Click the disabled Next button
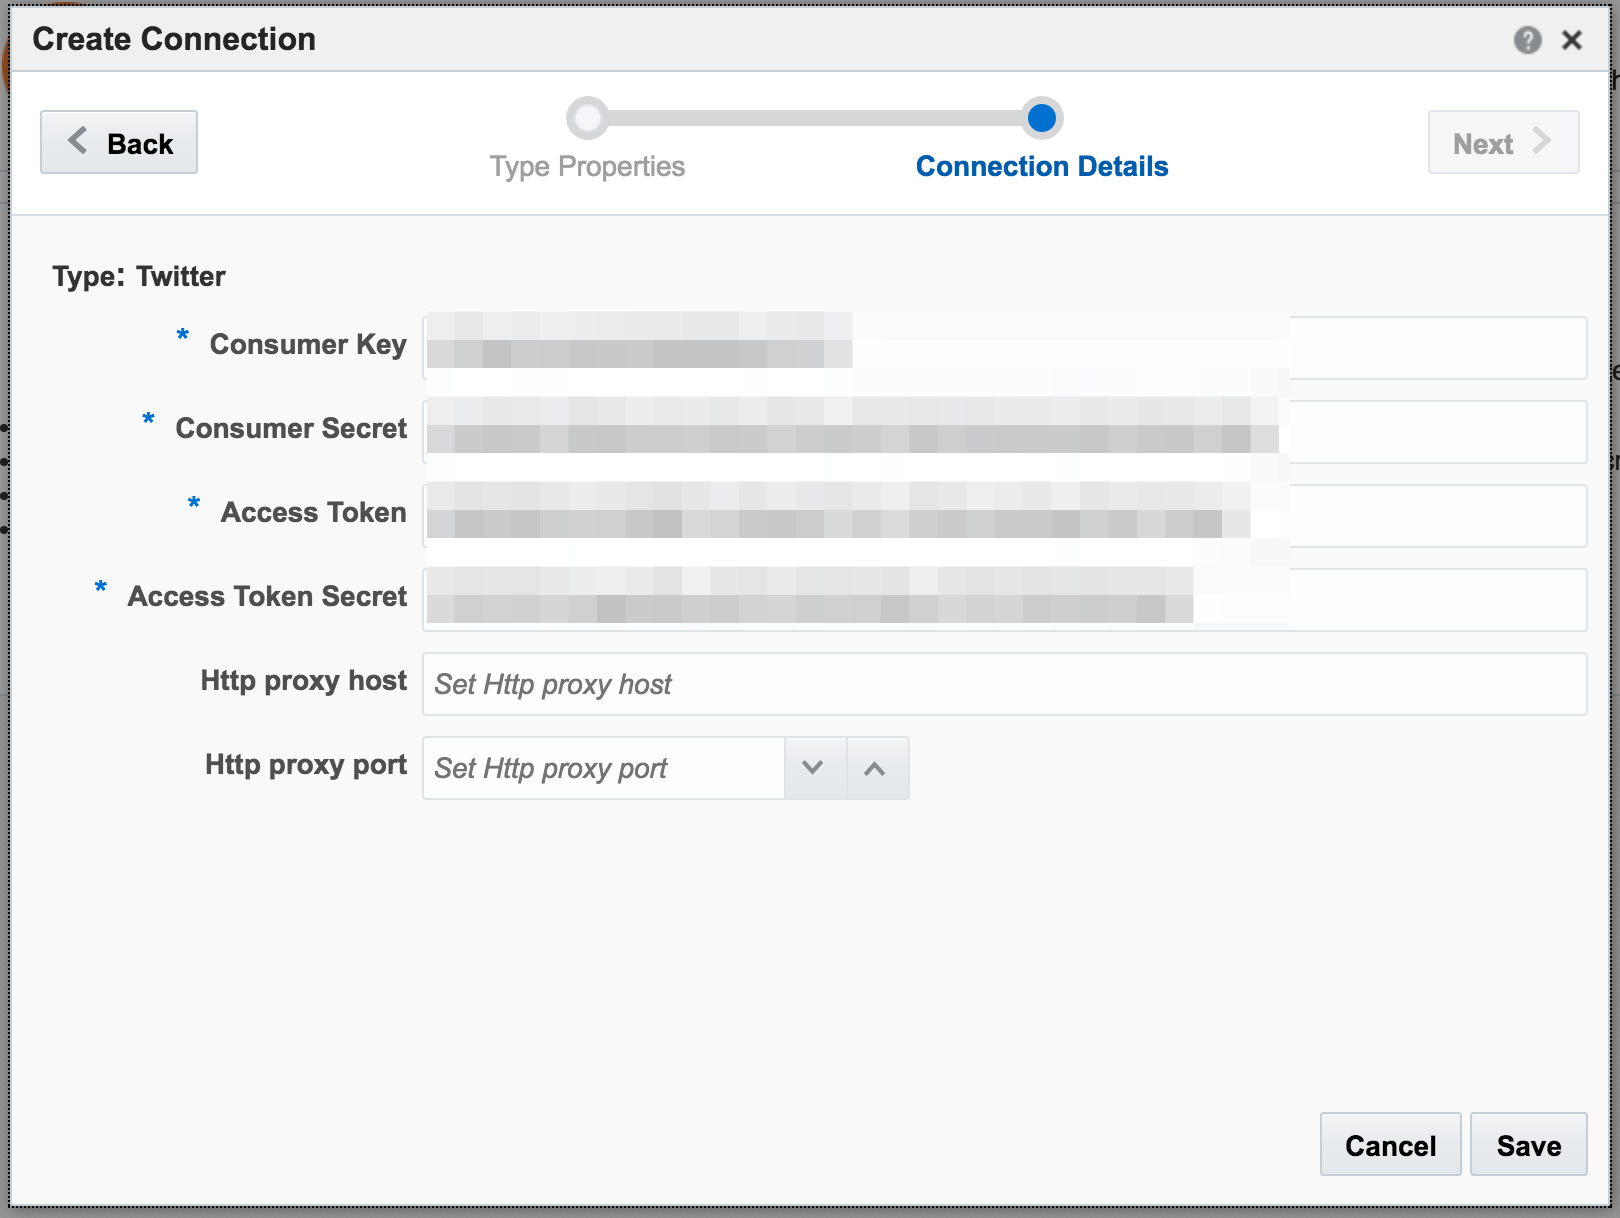1620x1218 pixels. point(1502,143)
